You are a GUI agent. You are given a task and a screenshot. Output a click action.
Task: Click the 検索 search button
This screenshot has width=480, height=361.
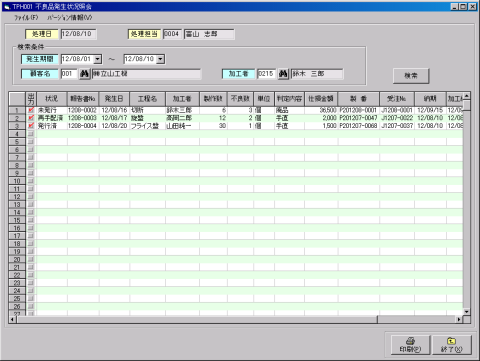tap(411, 76)
